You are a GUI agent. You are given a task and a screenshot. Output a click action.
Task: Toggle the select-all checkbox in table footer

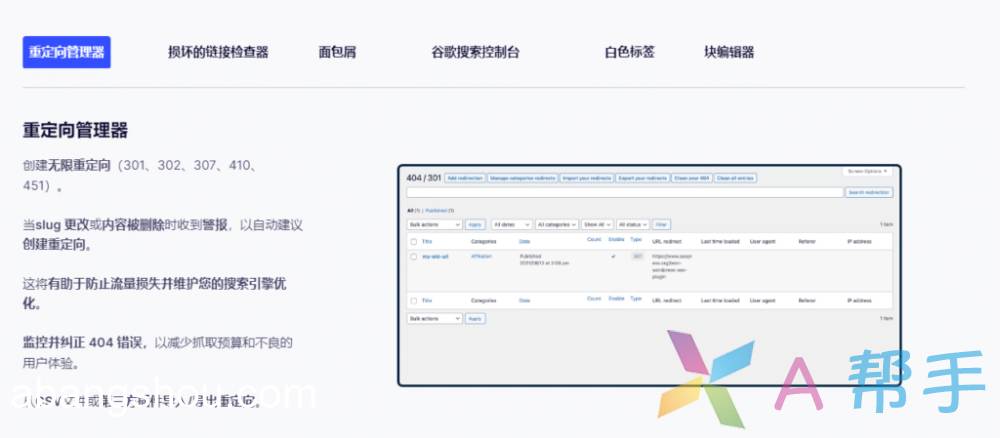[x=413, y=300]
